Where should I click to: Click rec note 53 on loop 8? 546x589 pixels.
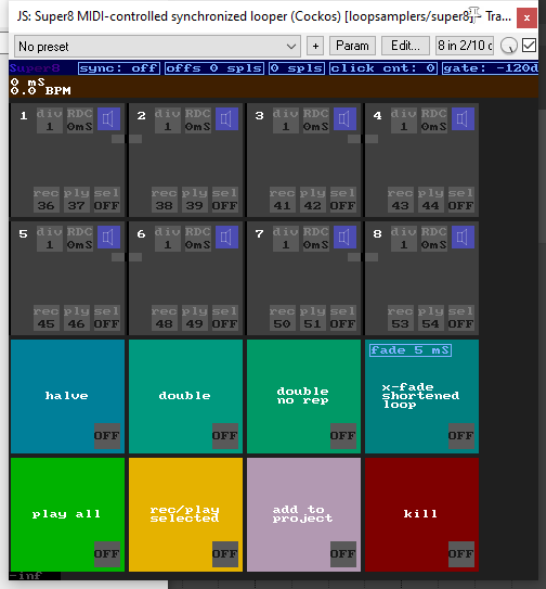click(x=400, y=318)
